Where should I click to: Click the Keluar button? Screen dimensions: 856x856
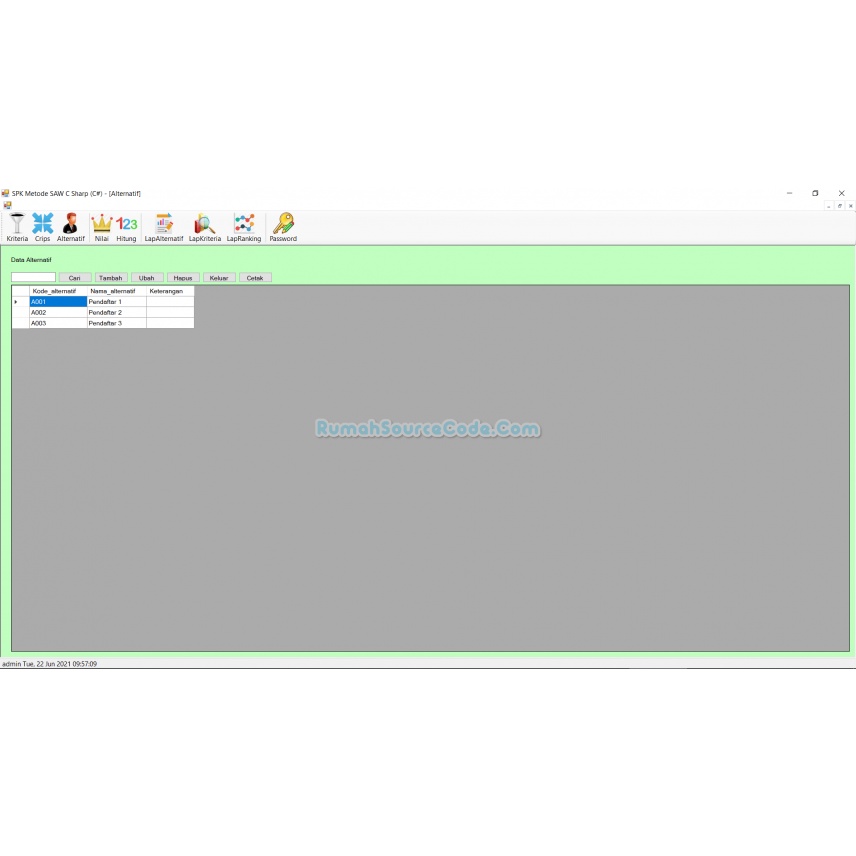click(219, 278)
